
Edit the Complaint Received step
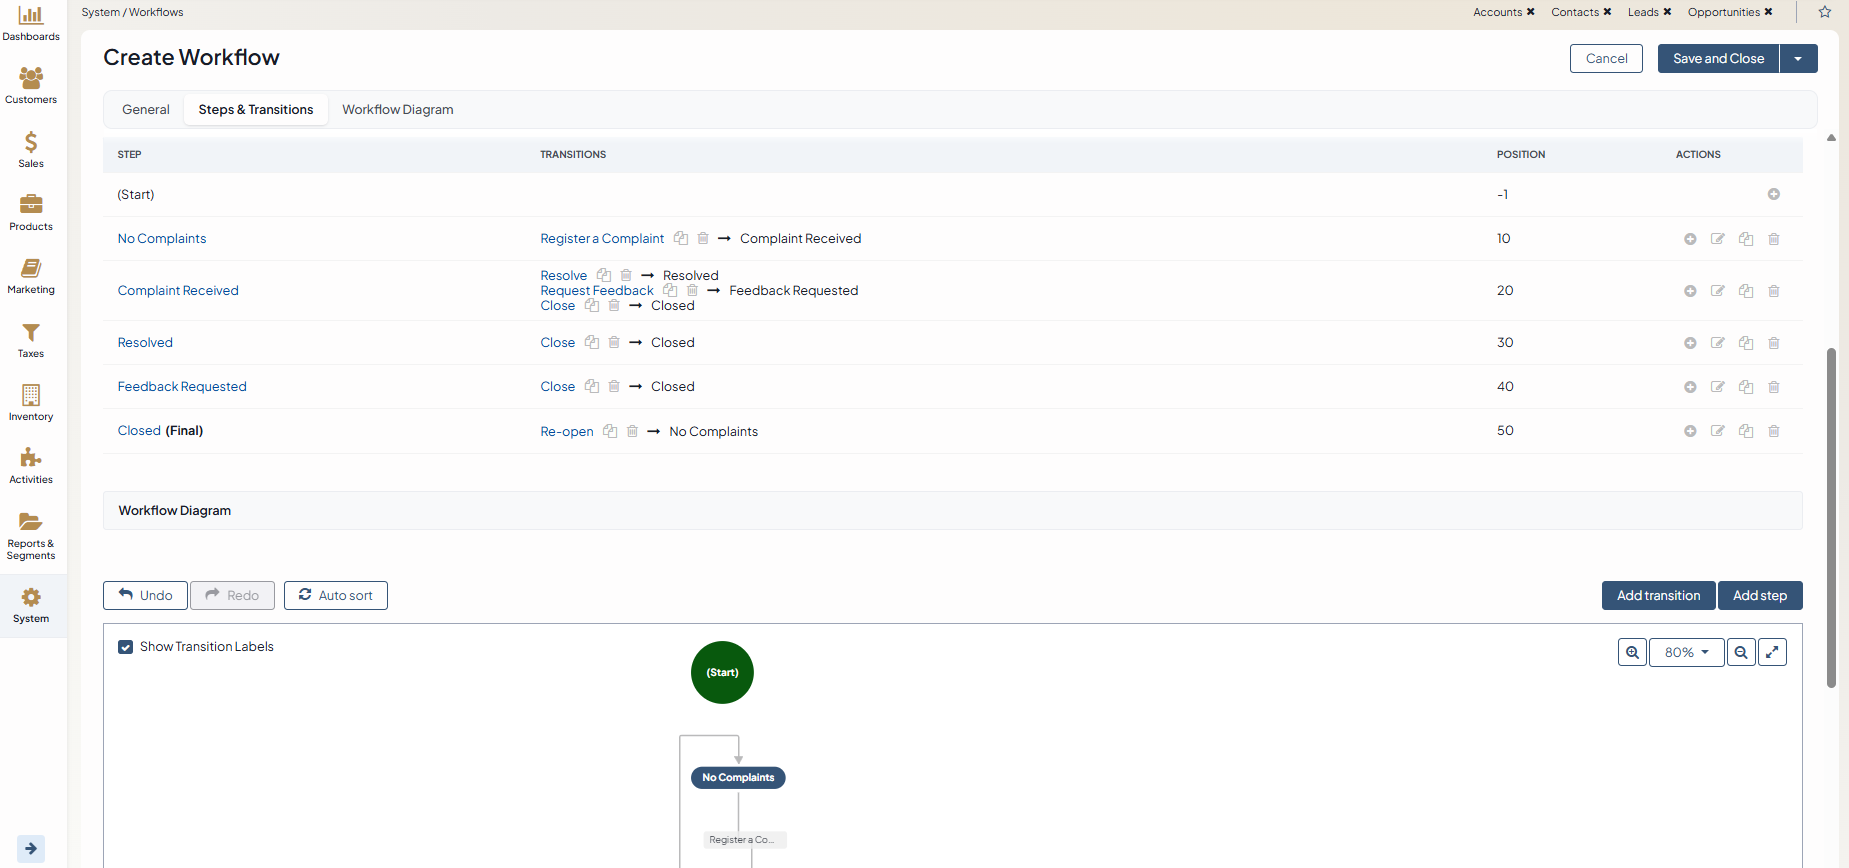1717,291
